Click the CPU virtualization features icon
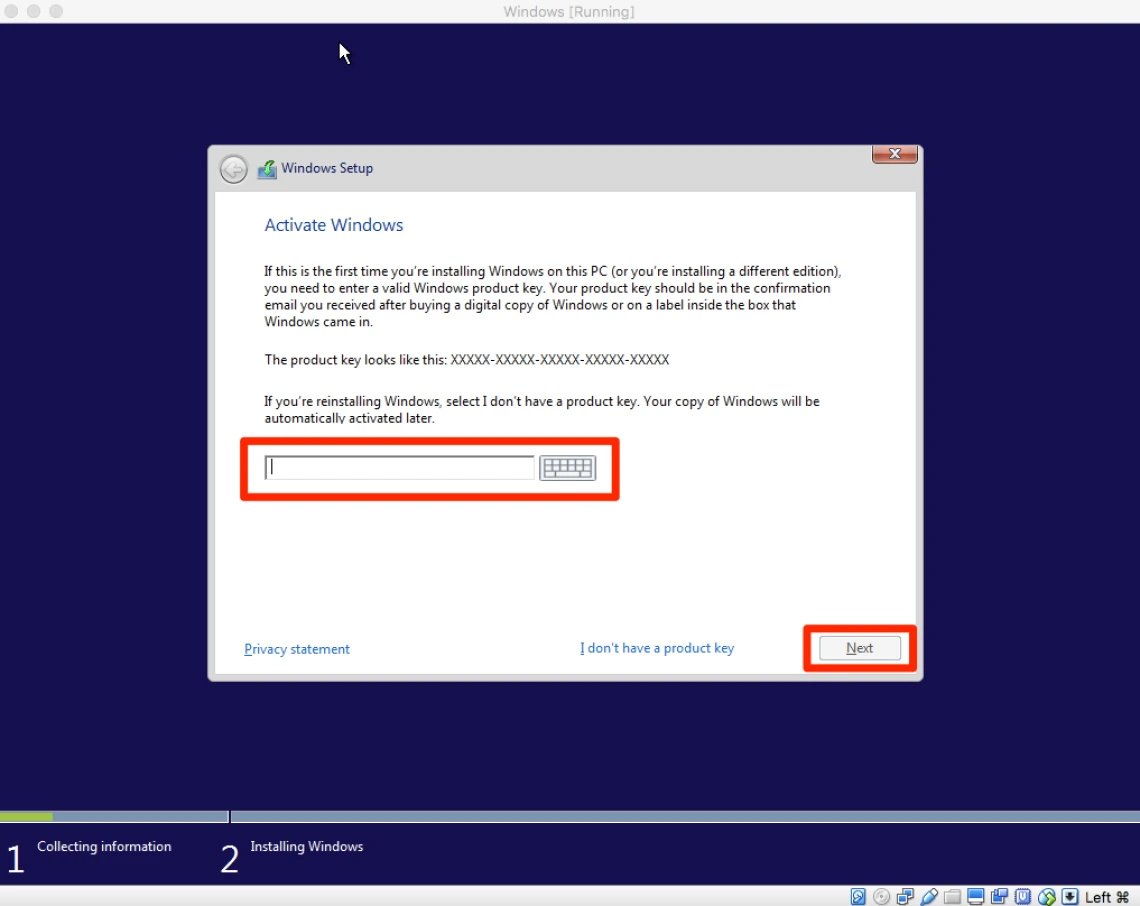 (1023, 897)
